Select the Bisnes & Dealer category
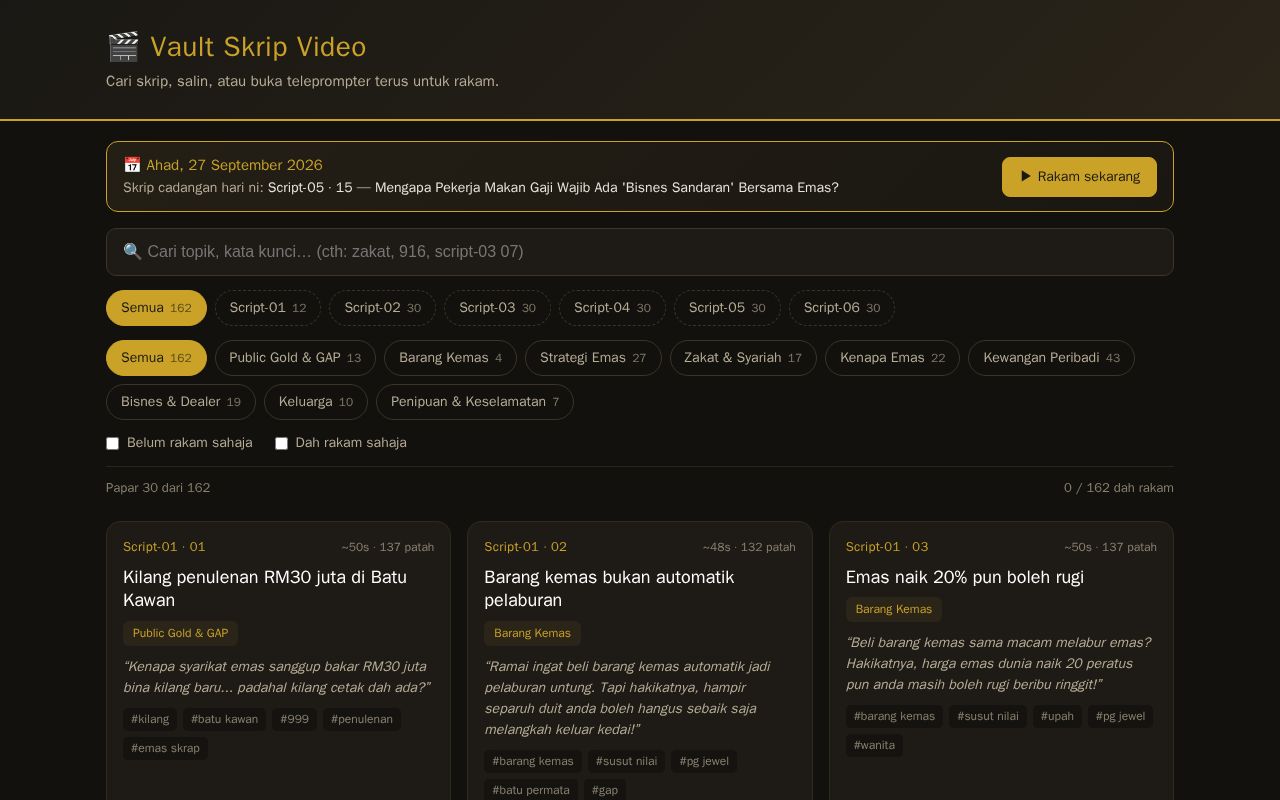The height and width of the screenshot is (800, 1280). click(181, 402)
